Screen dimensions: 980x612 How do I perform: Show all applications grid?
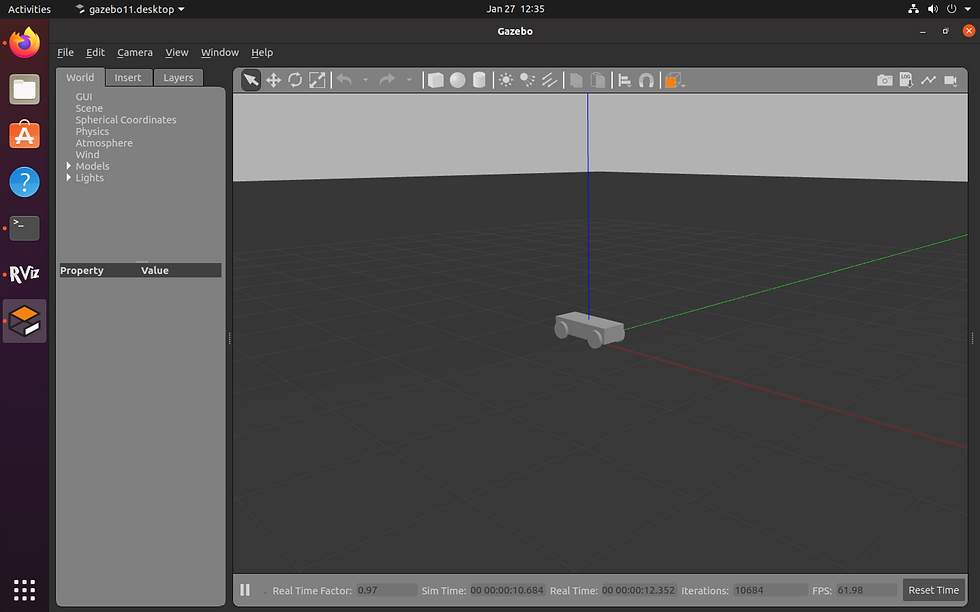[x=24, y=589]
